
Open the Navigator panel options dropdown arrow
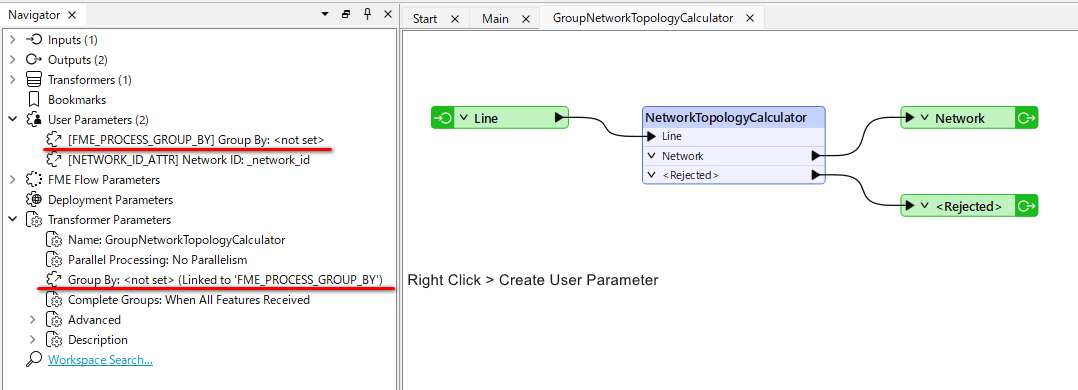[x=325, y=14]
